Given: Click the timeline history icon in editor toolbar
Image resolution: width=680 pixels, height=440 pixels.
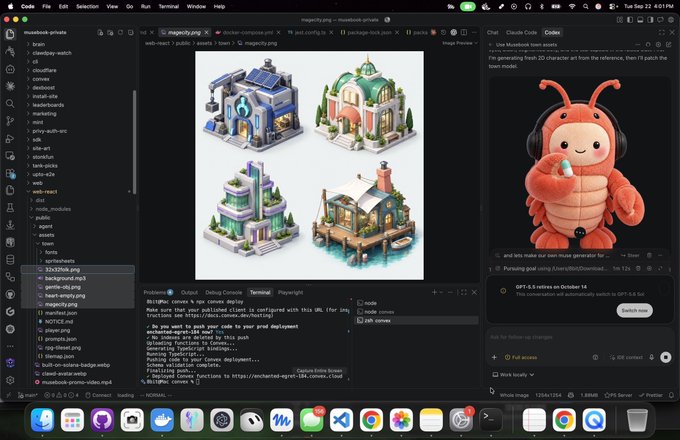Looking at the screenshot, I should [443, 33].
